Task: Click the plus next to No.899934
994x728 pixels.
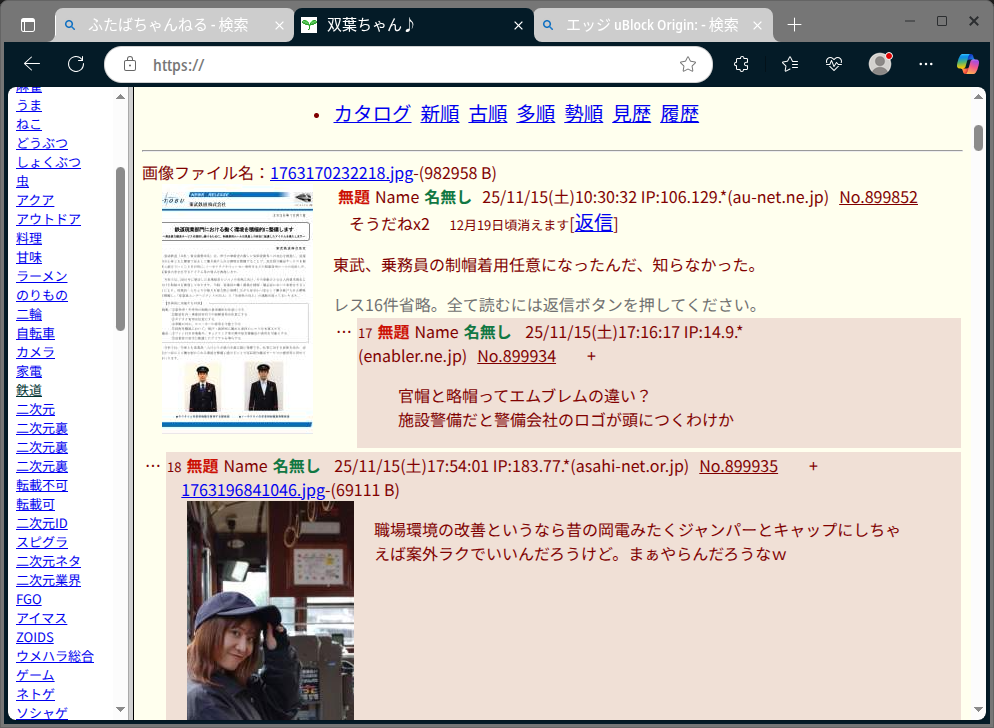Action: pyautogui.click(x=591, y=356)
